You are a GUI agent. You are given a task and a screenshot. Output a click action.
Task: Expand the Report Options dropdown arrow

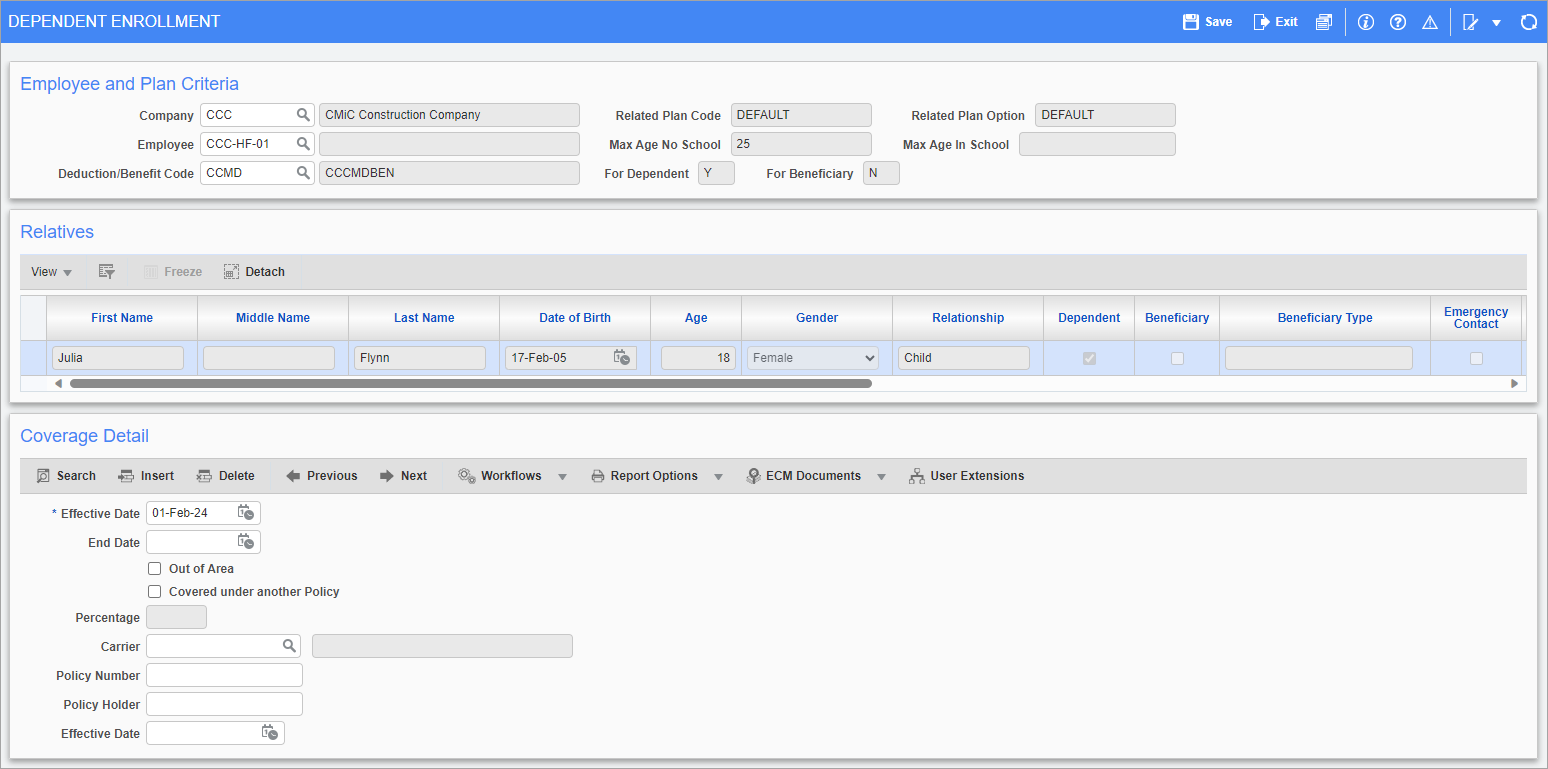[718, 477]
